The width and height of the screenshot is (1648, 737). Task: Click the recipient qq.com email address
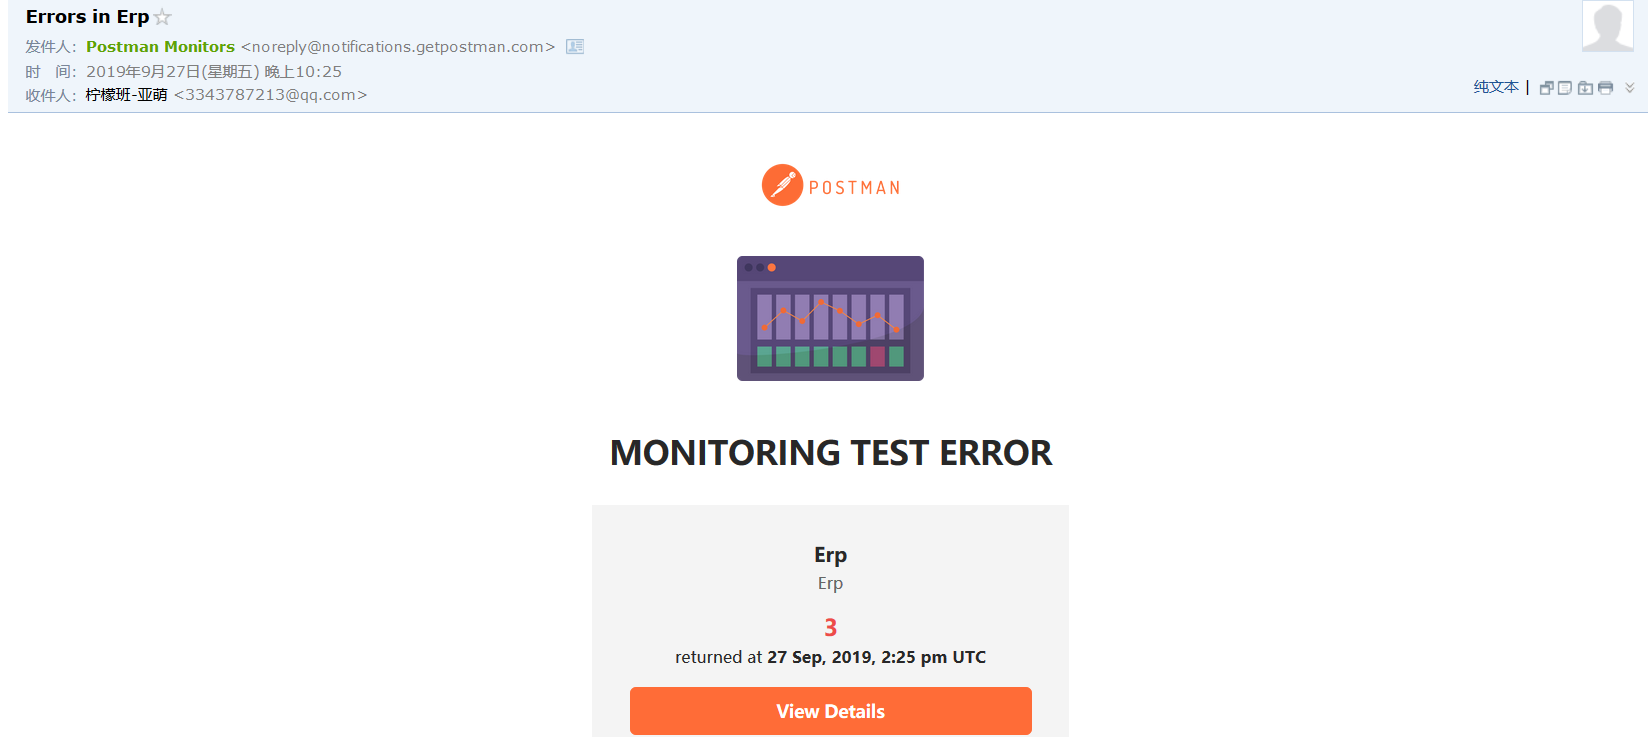[x=271, y=95]
